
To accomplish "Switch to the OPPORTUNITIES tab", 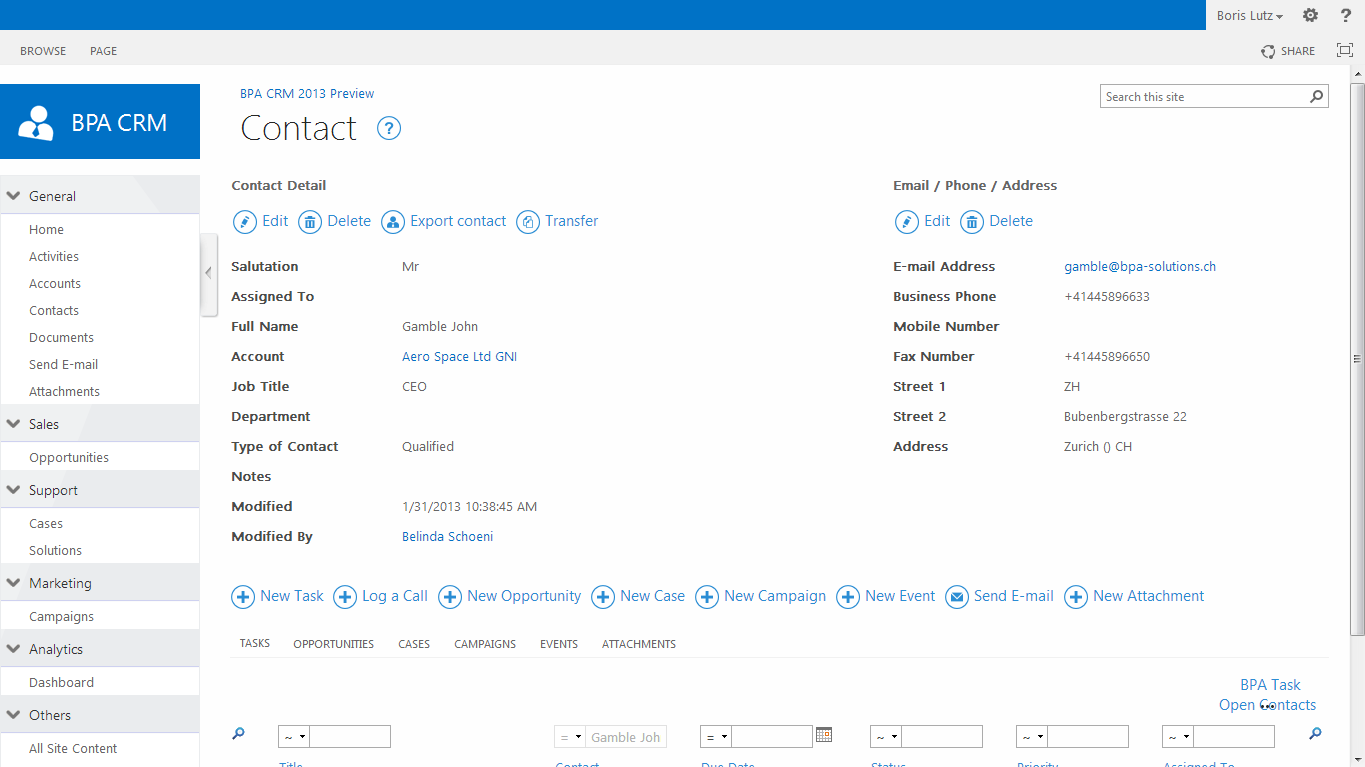I will (x=333, y=644).
